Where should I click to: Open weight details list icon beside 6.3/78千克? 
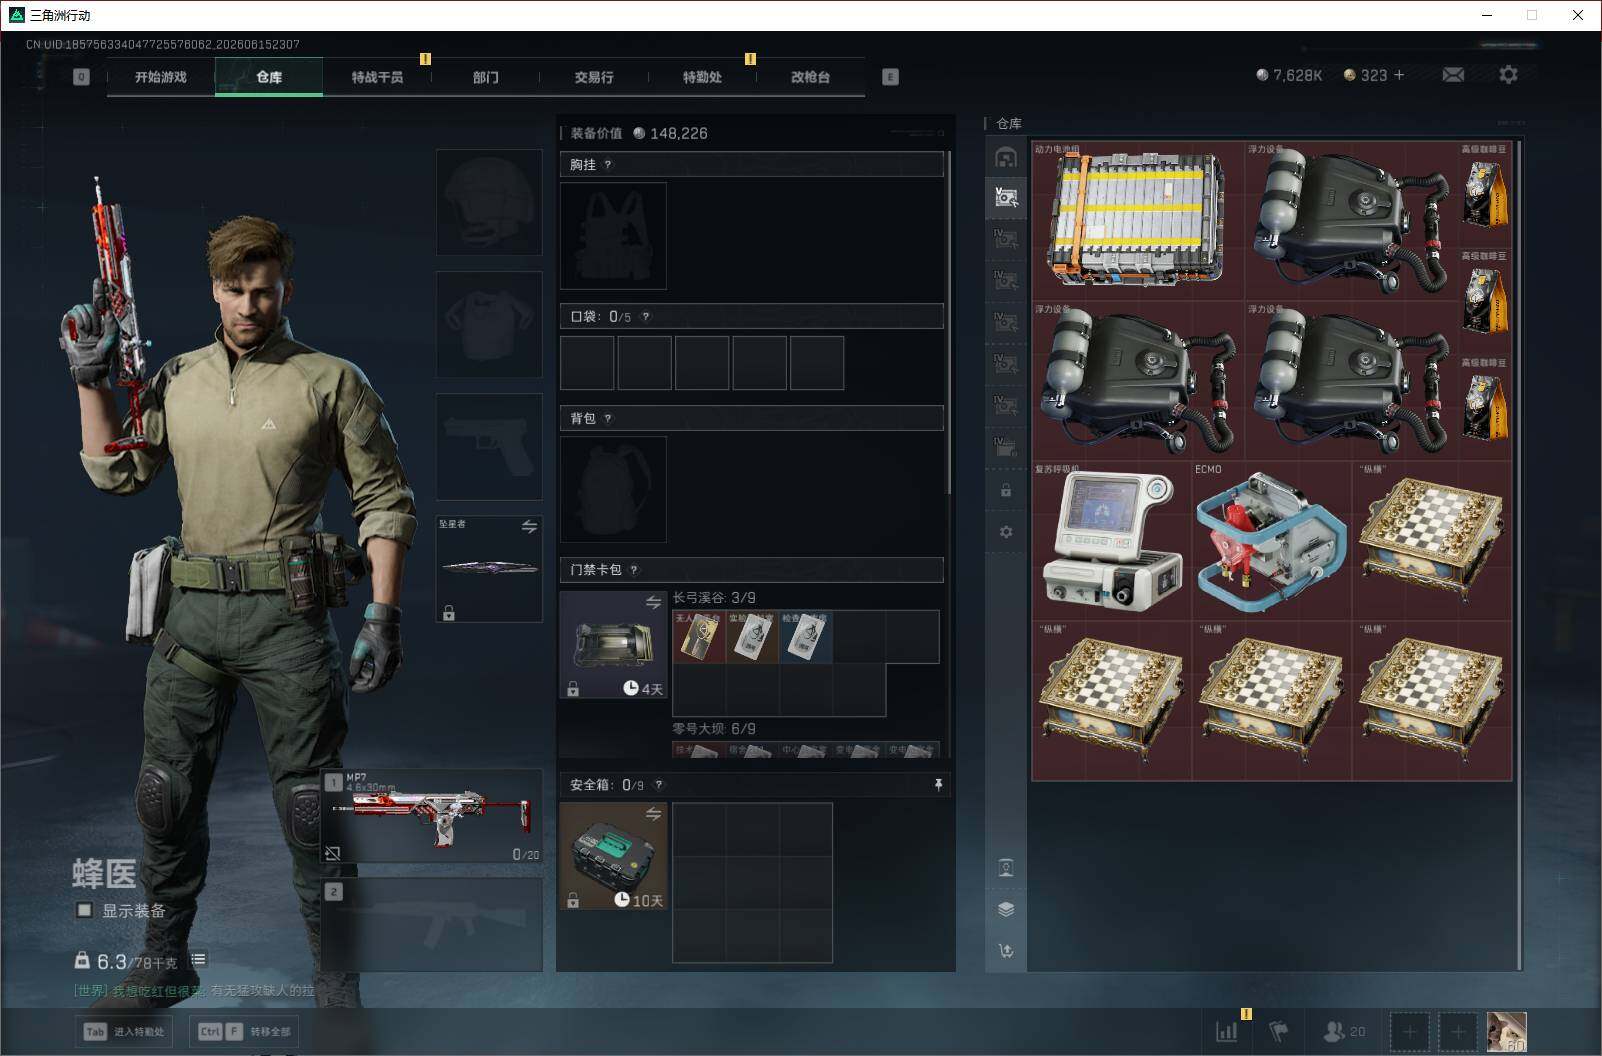click(198, 960)
